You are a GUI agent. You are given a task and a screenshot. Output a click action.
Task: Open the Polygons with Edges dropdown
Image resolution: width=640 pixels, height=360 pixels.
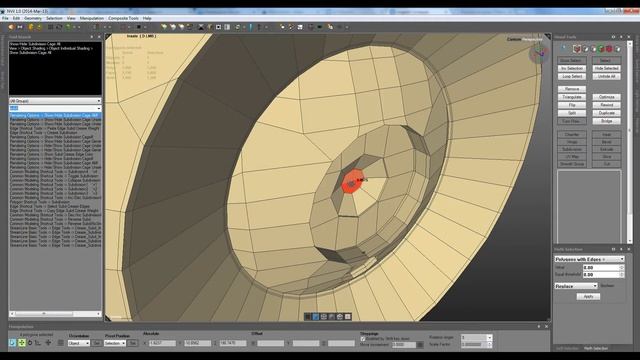click(589, 259)
